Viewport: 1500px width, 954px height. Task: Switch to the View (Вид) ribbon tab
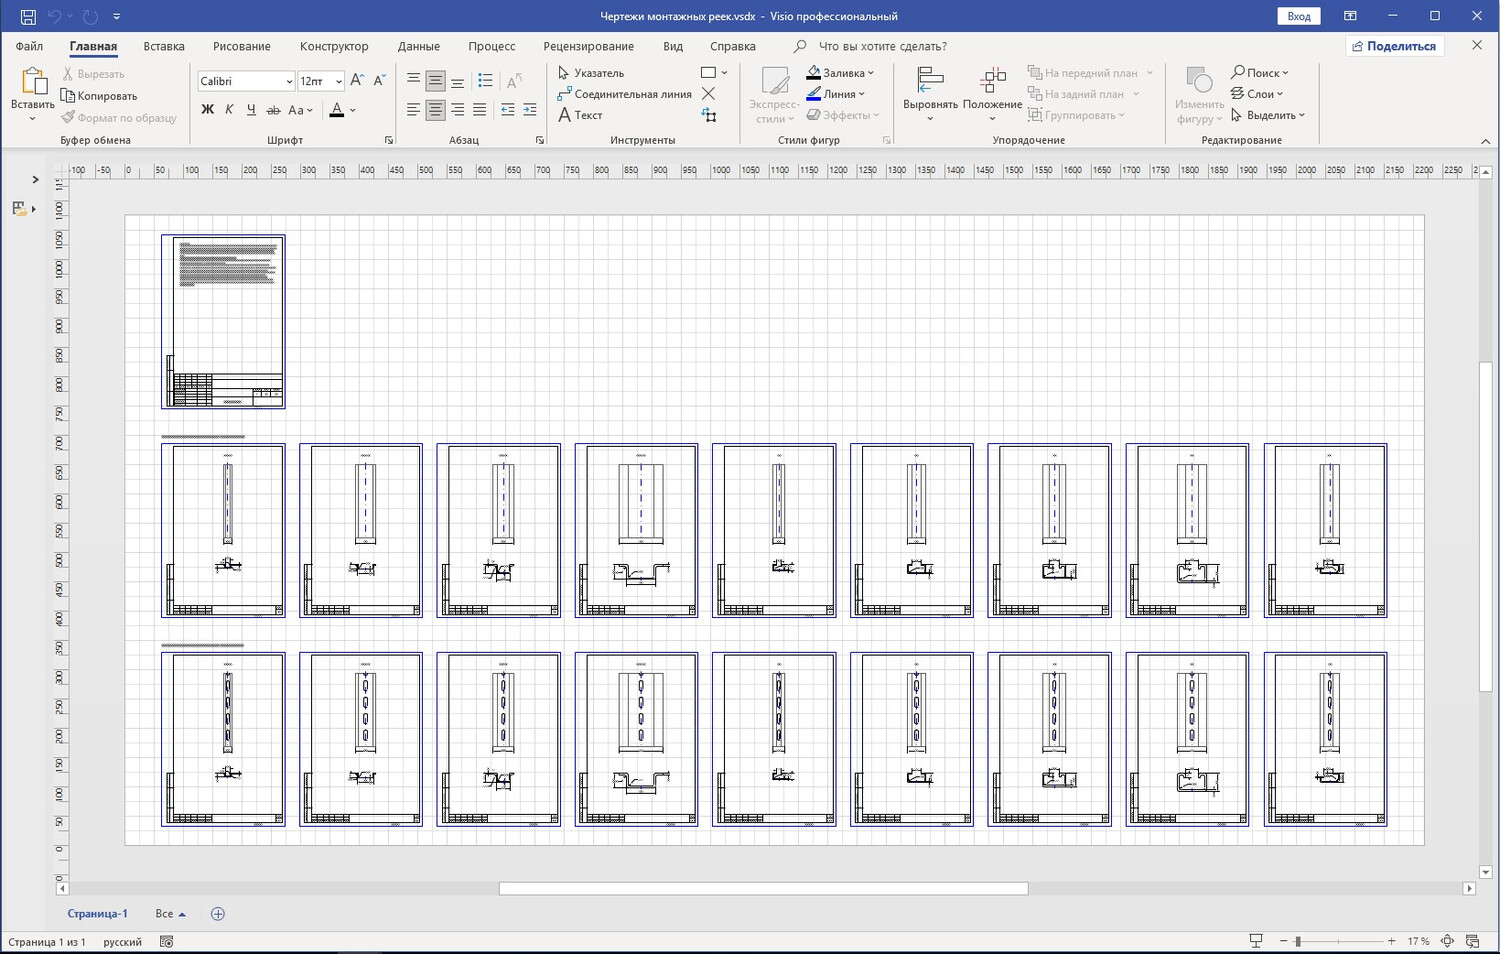tap(672, 46)
